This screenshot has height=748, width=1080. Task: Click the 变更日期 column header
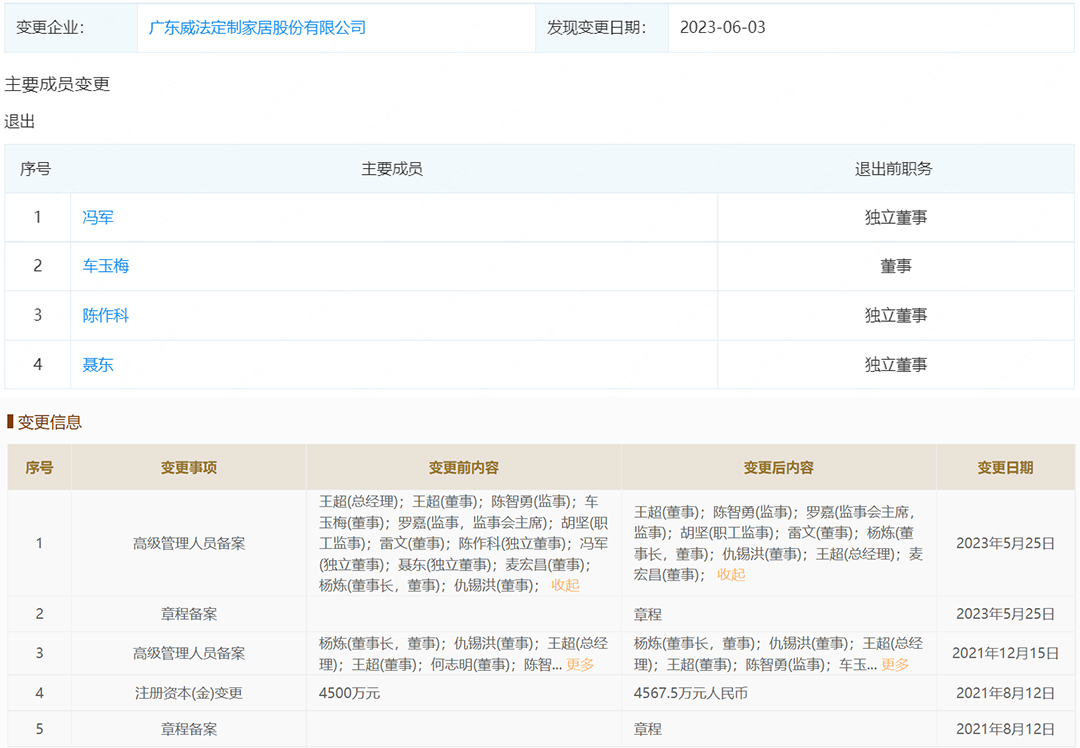click(1005, 468)
